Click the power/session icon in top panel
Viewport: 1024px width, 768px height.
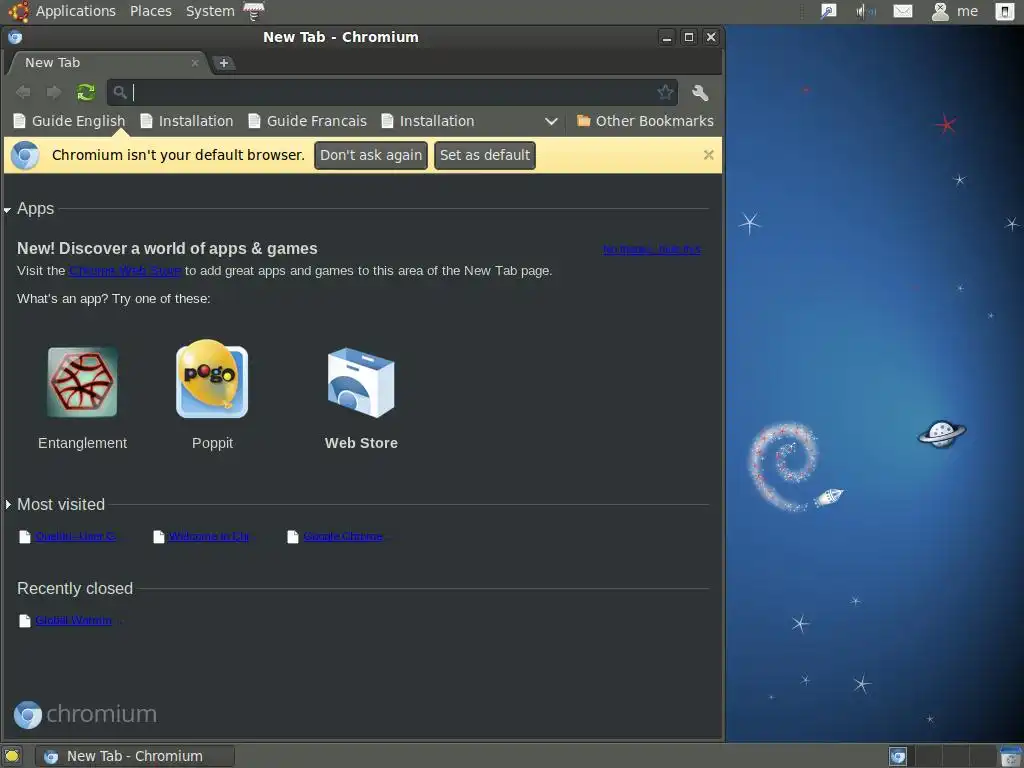coord(1004,11)
